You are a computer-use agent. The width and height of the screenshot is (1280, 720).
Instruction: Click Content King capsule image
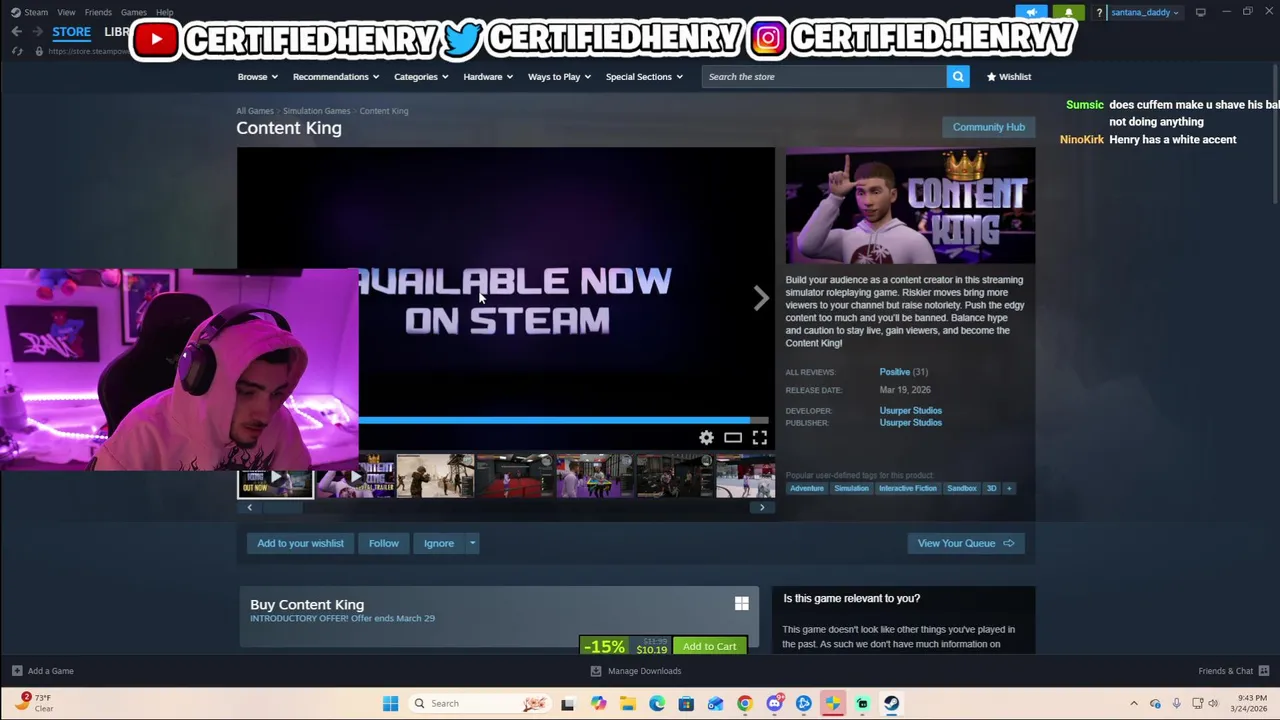910,206
